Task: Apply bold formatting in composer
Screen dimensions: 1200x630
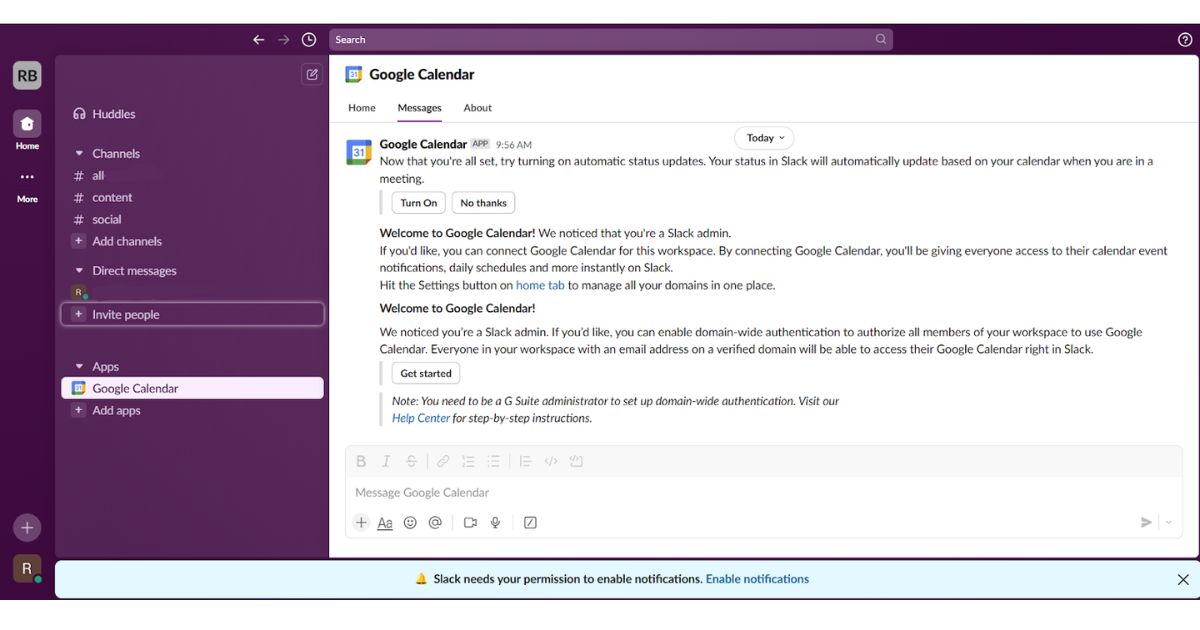Action: click(361, 461)
